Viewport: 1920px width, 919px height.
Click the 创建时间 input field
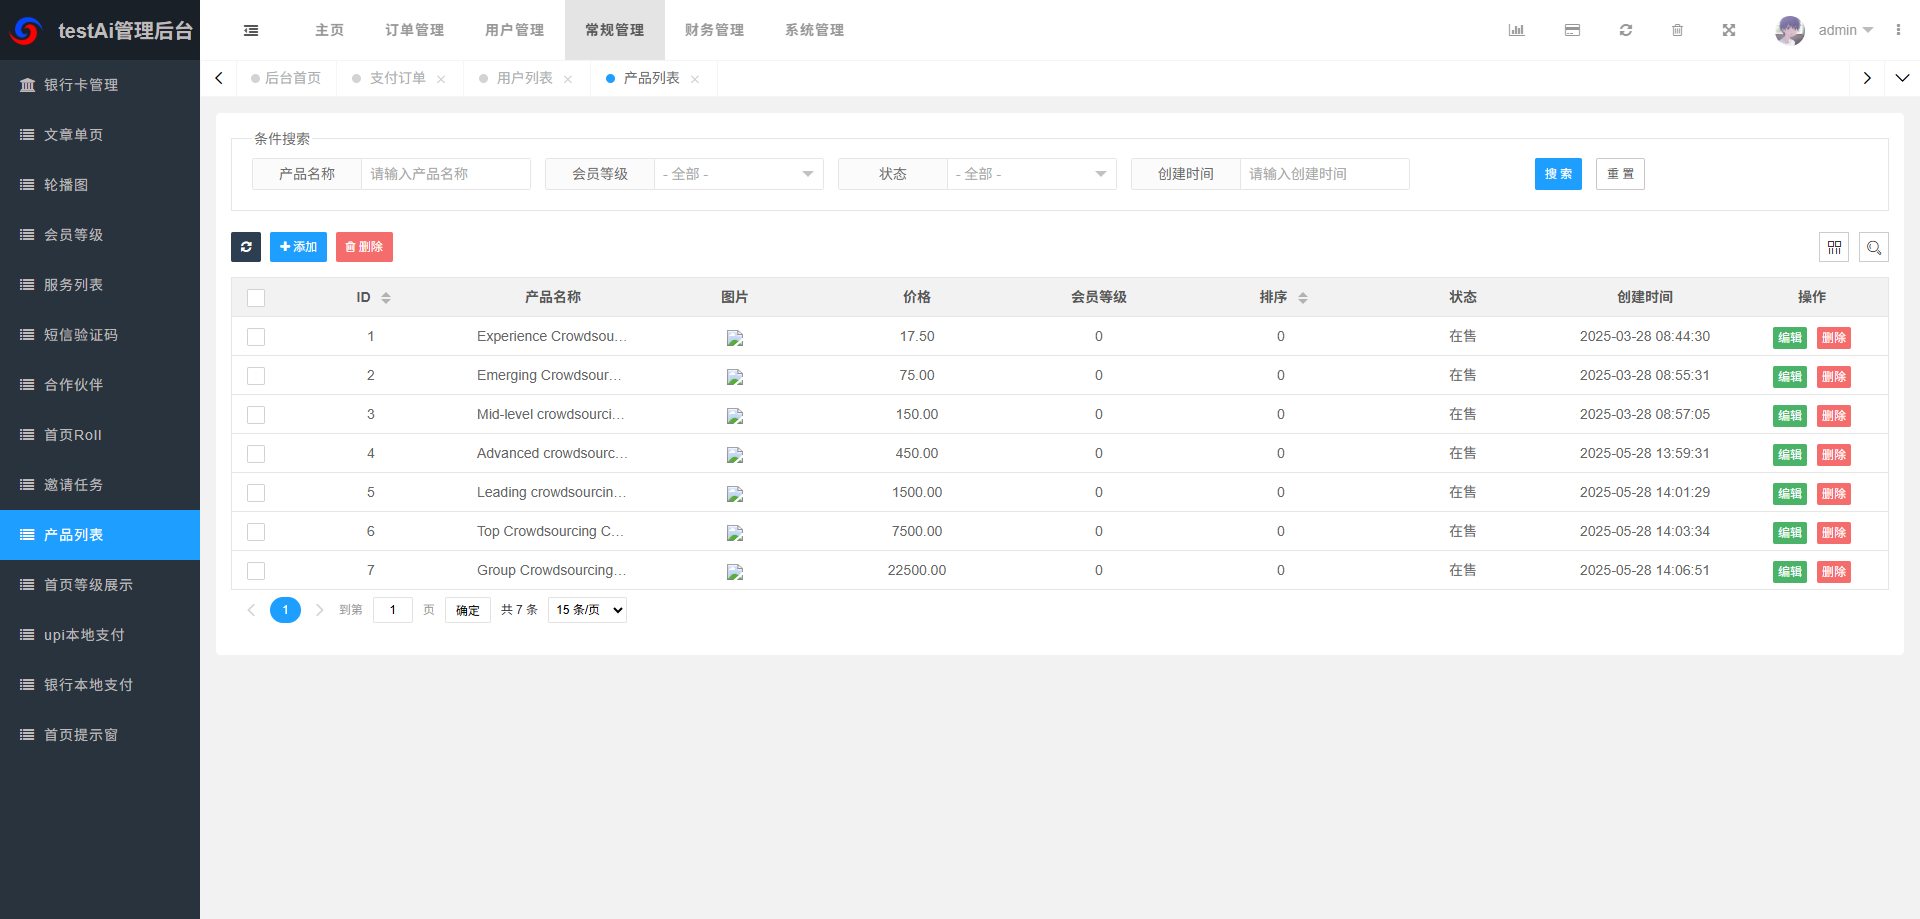tap(1323, 174)
